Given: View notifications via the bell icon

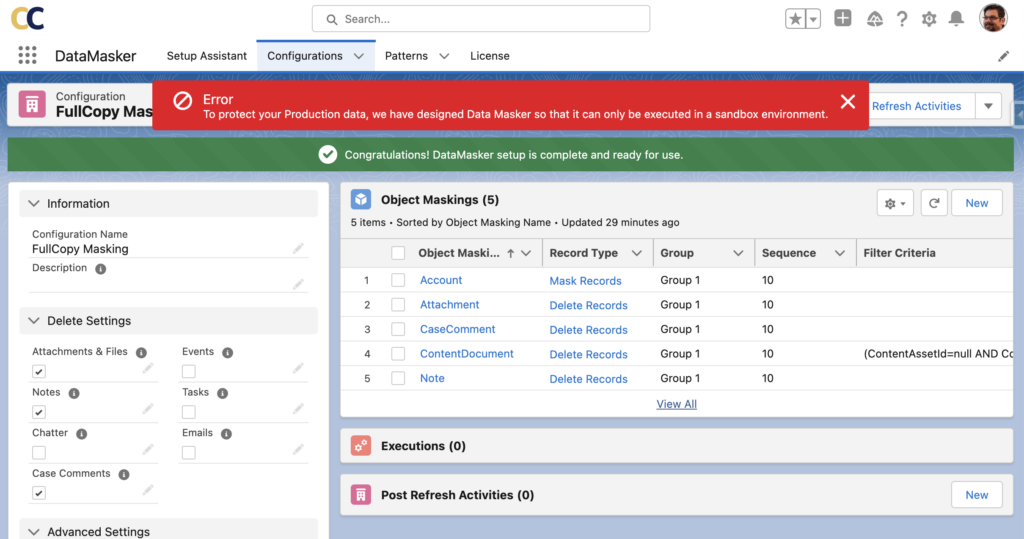Looking at the screenshot, I should (x=956, y=19).
